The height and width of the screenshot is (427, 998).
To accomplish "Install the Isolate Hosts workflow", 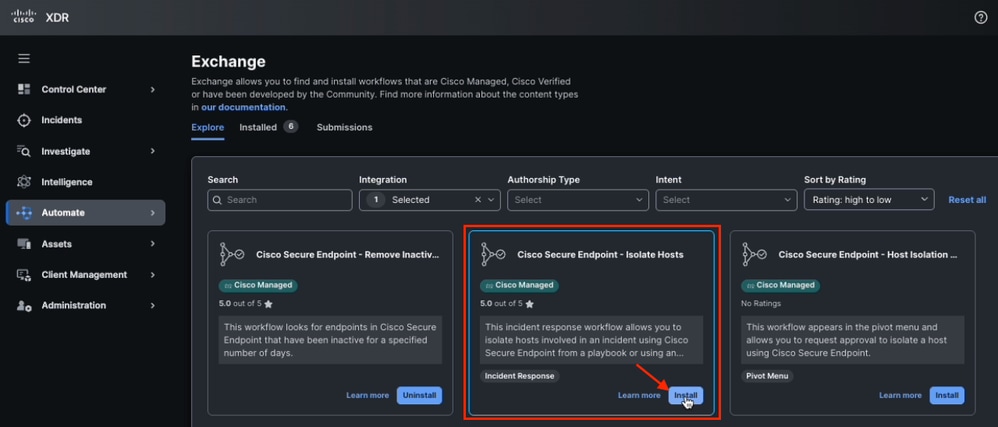I will (685, 395).
